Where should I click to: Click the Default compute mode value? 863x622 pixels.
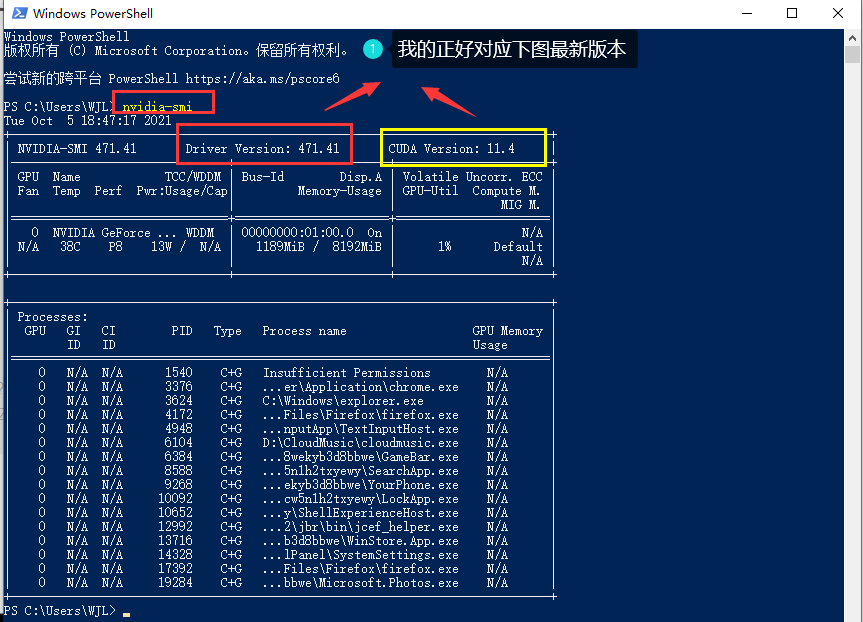pyautogui.click(x=518, y=247)
